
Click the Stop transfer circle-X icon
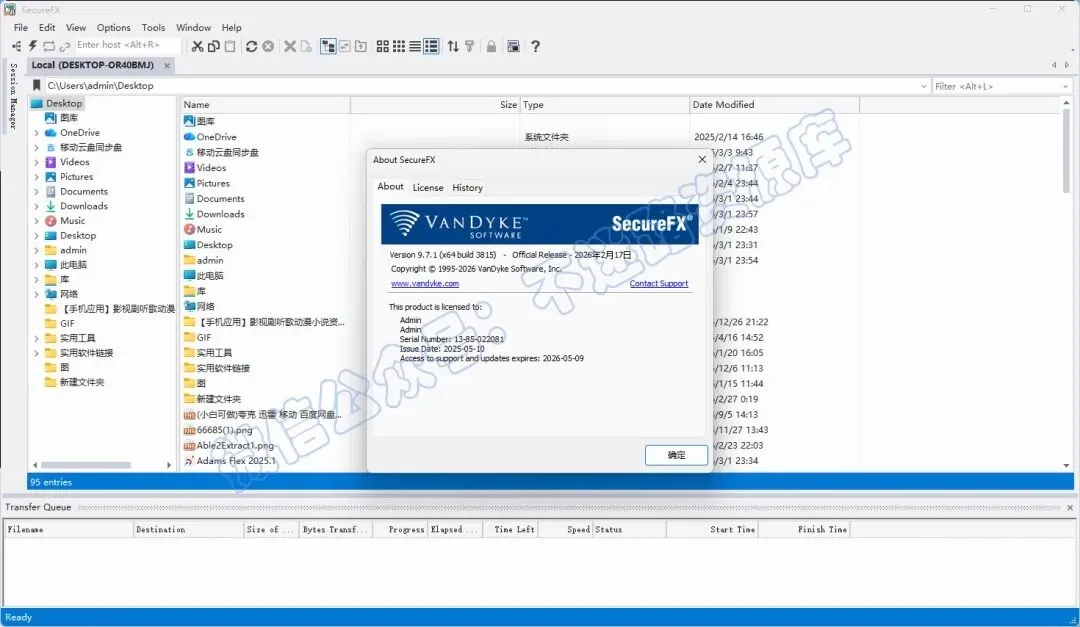[268, 46]
